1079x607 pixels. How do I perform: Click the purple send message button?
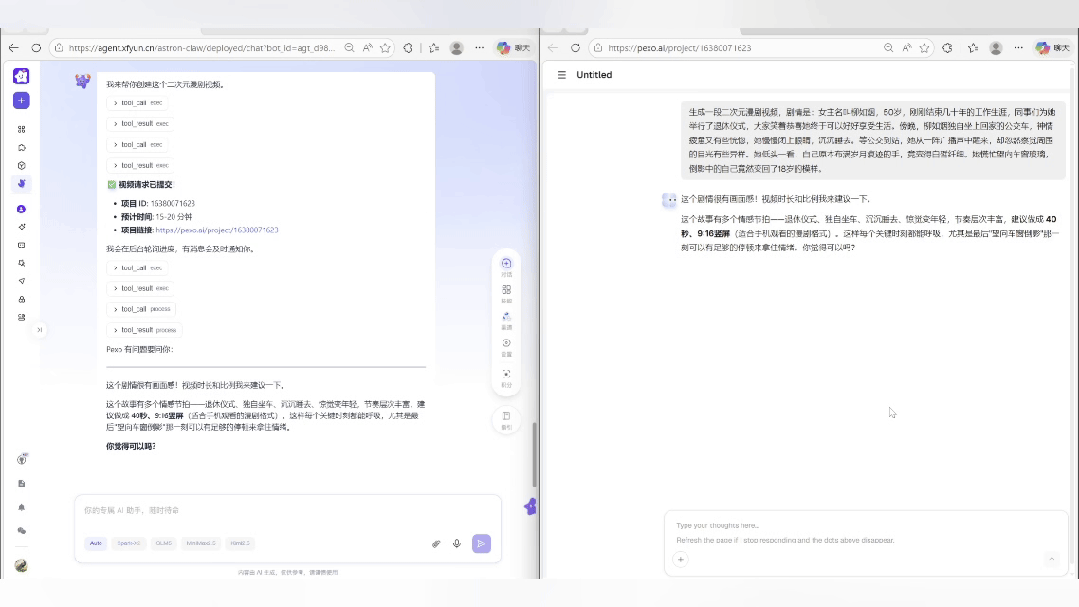[481, 544]
